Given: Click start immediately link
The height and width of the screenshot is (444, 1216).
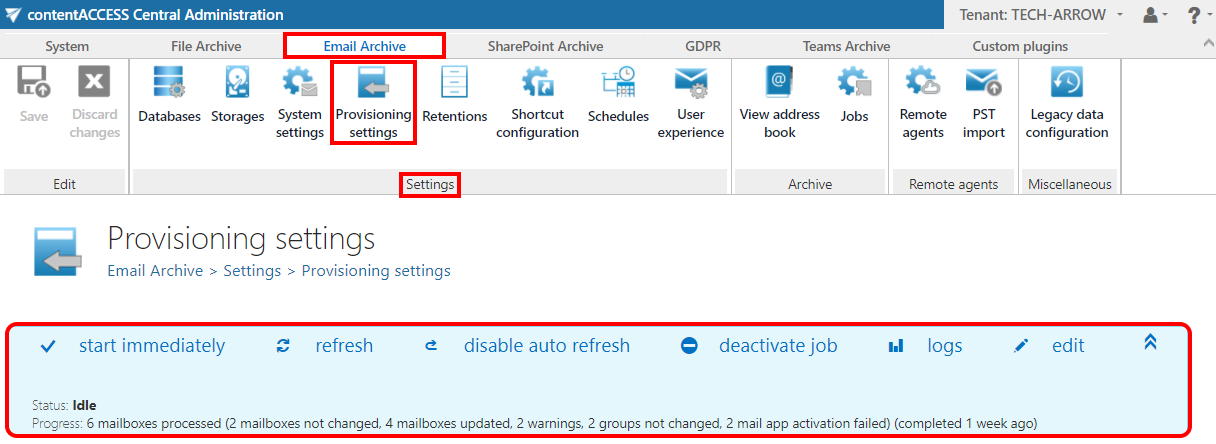Looking at the screenshot, I should point(151,346).
